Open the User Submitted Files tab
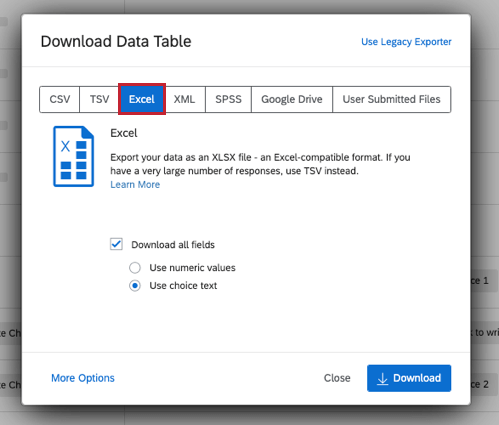 point(392,99)
